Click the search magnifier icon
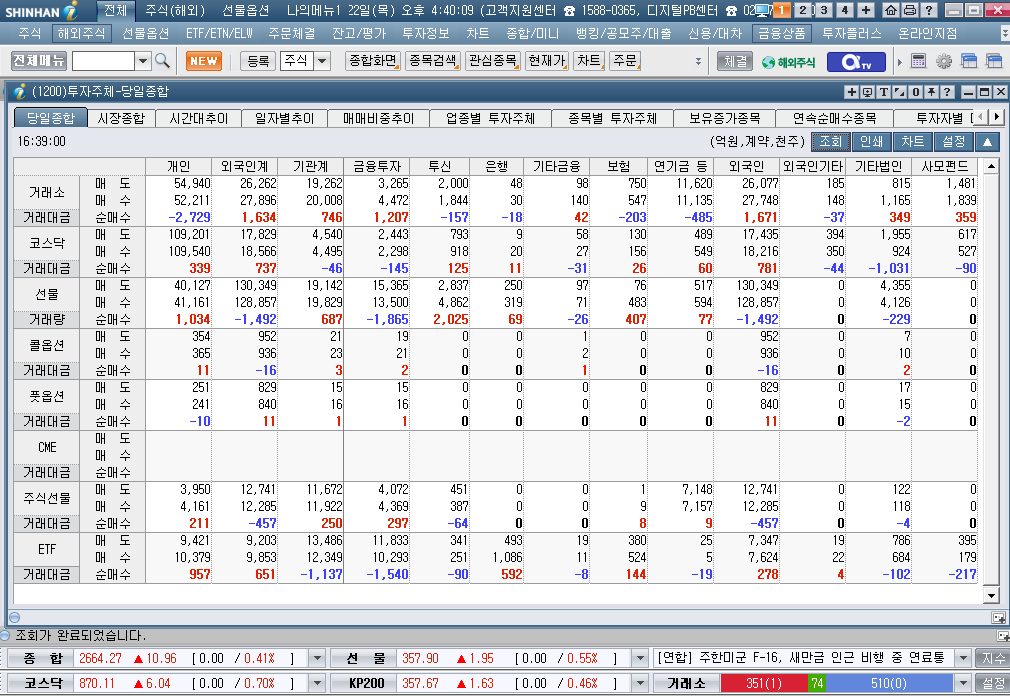The image size is (1010, 697). click(162, 61)
